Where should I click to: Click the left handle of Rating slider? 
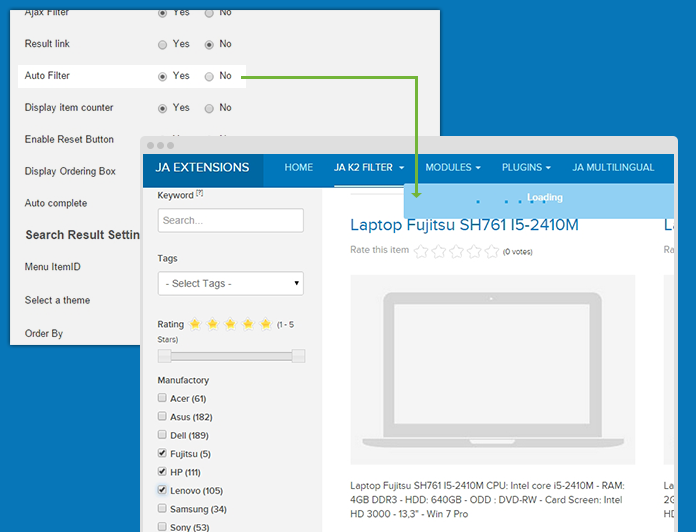coord(164,356)
